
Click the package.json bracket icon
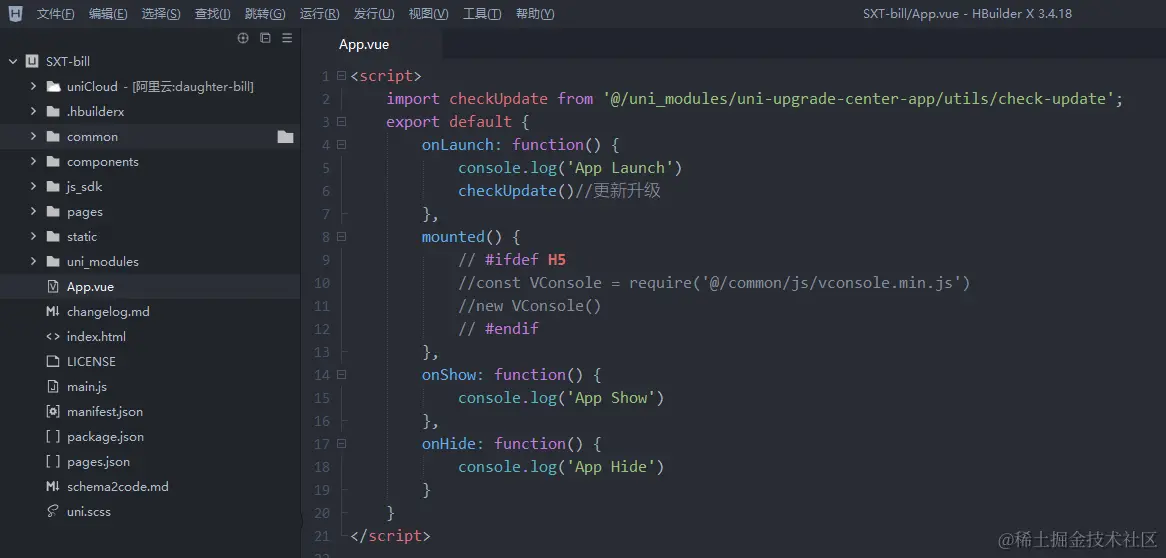point(53,437)
